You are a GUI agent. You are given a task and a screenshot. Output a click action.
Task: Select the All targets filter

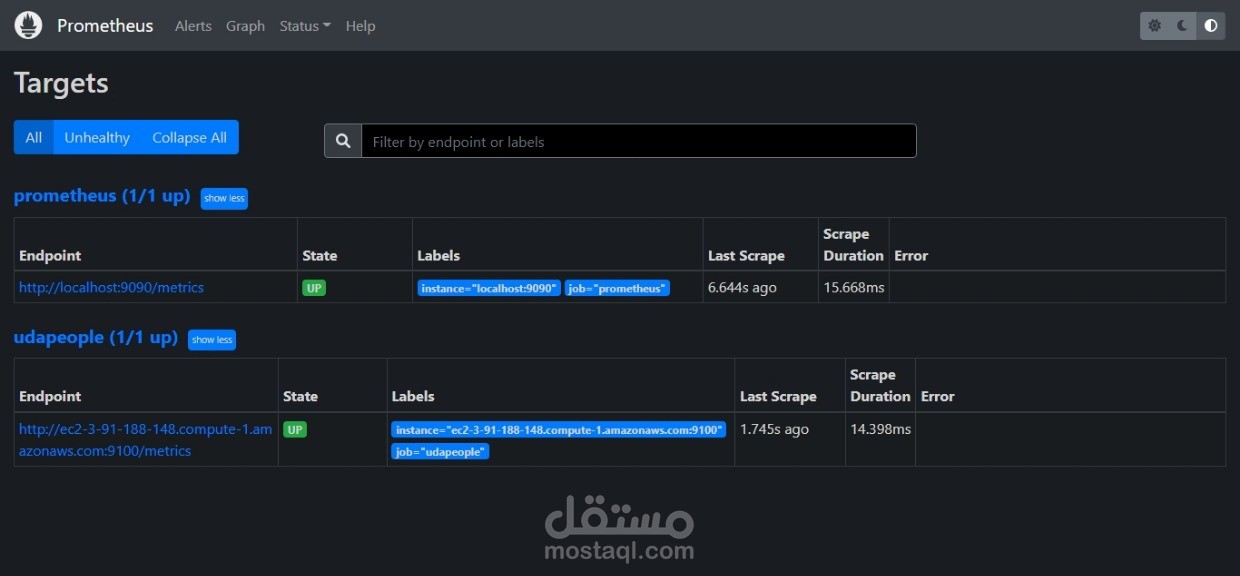click(34, 137)
